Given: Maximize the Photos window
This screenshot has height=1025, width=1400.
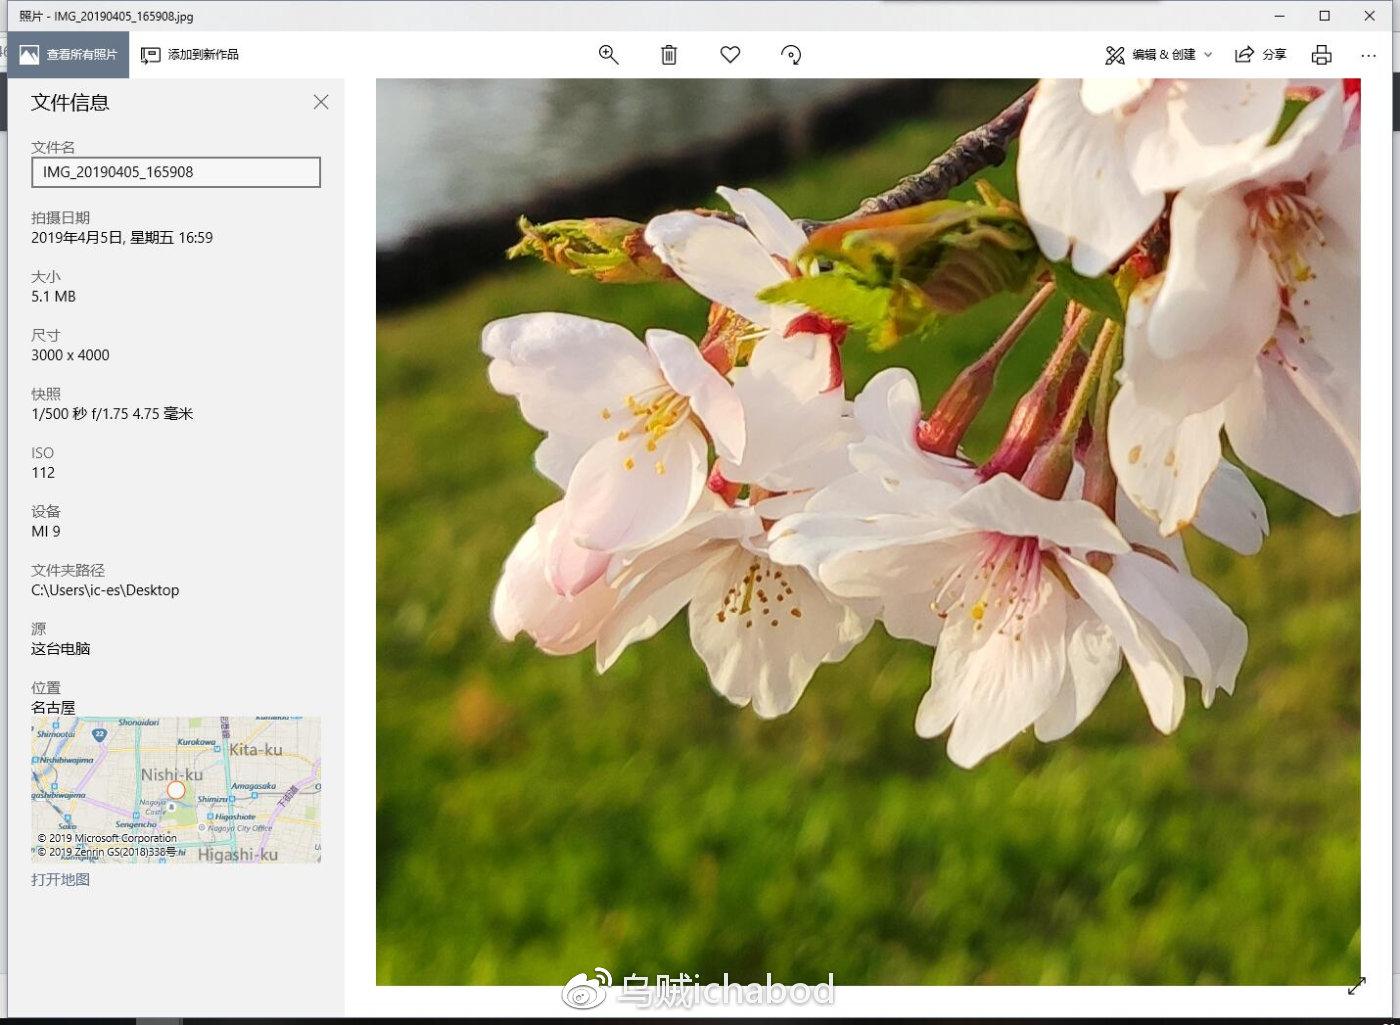Looking at the screenshot, I should 1324,16.
